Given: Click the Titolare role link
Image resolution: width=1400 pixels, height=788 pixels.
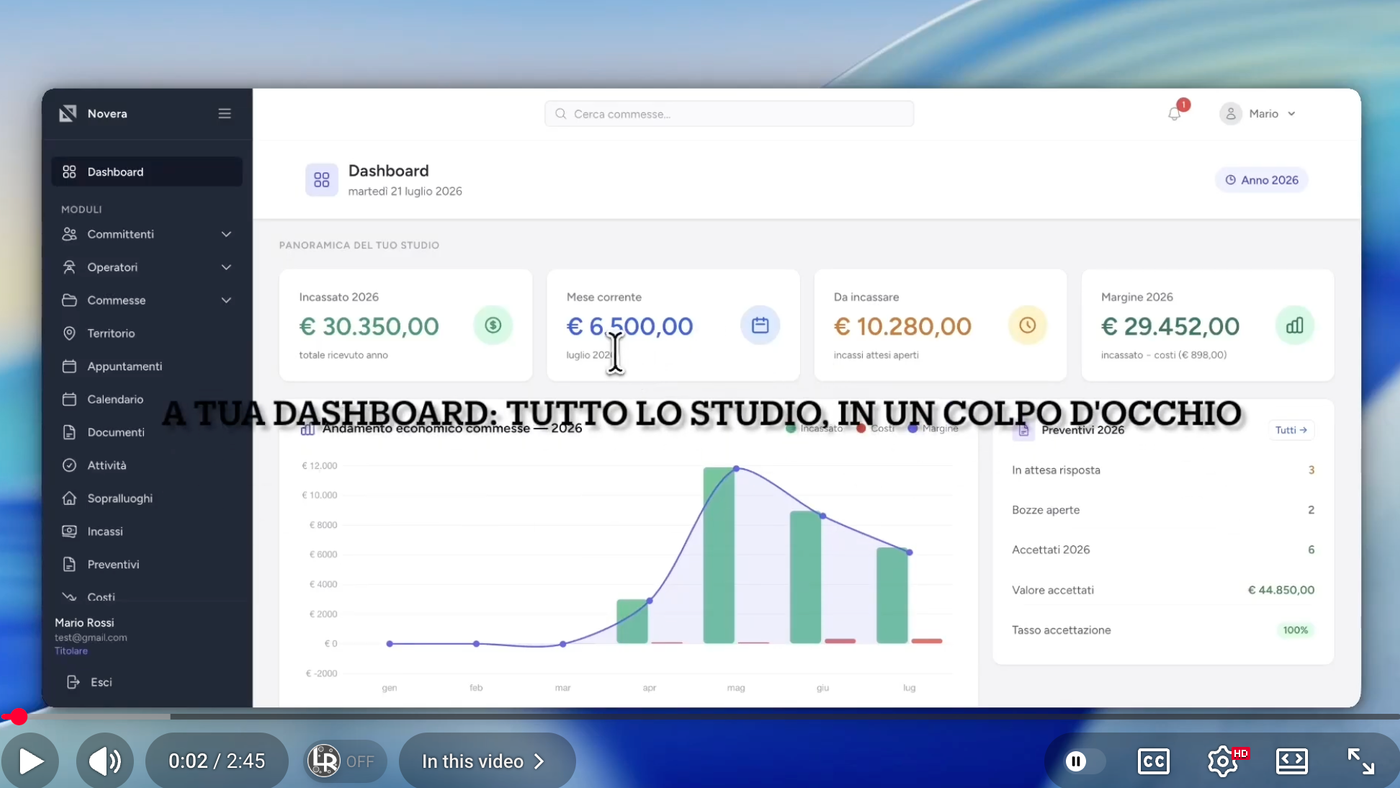Looking at the screenshot, I should pos(71,651).
